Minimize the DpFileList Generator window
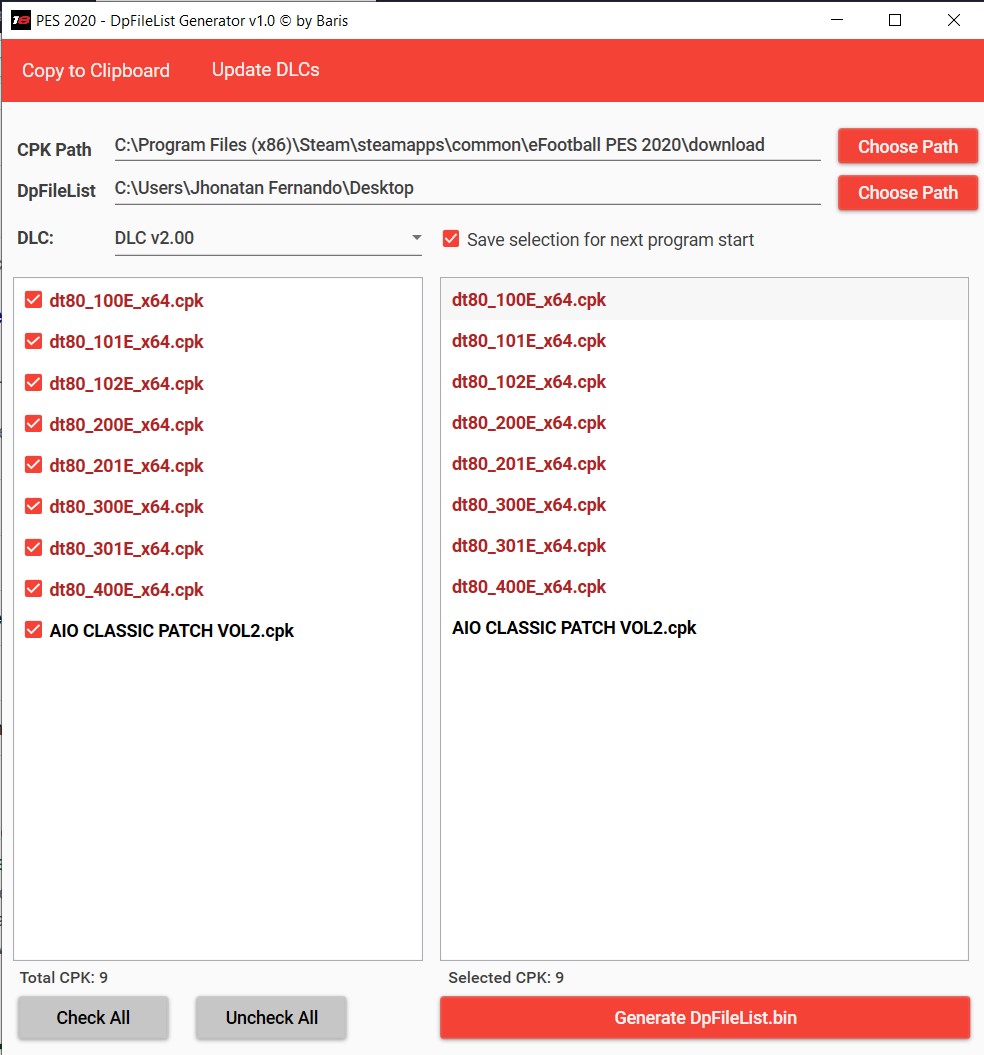Viewport: 984px width, 1055px height. pos(837,20)
